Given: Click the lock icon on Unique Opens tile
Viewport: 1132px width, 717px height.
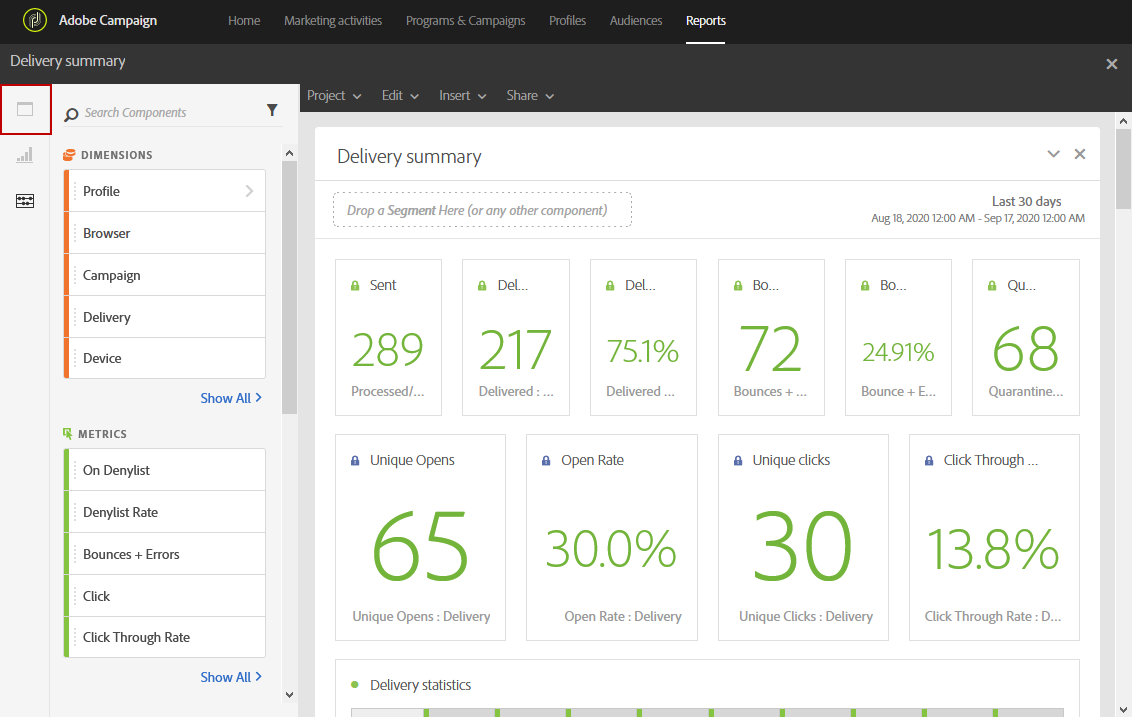Looking at the screenshot, I should 355,461.
